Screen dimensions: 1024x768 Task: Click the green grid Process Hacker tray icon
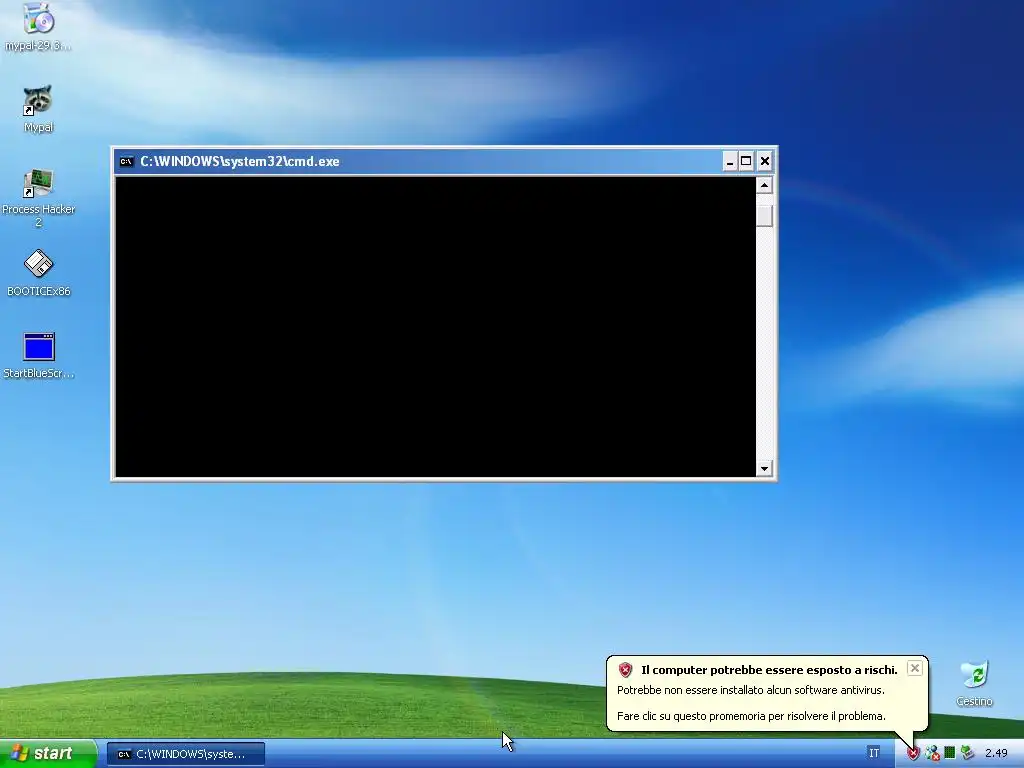coord(950,753)
